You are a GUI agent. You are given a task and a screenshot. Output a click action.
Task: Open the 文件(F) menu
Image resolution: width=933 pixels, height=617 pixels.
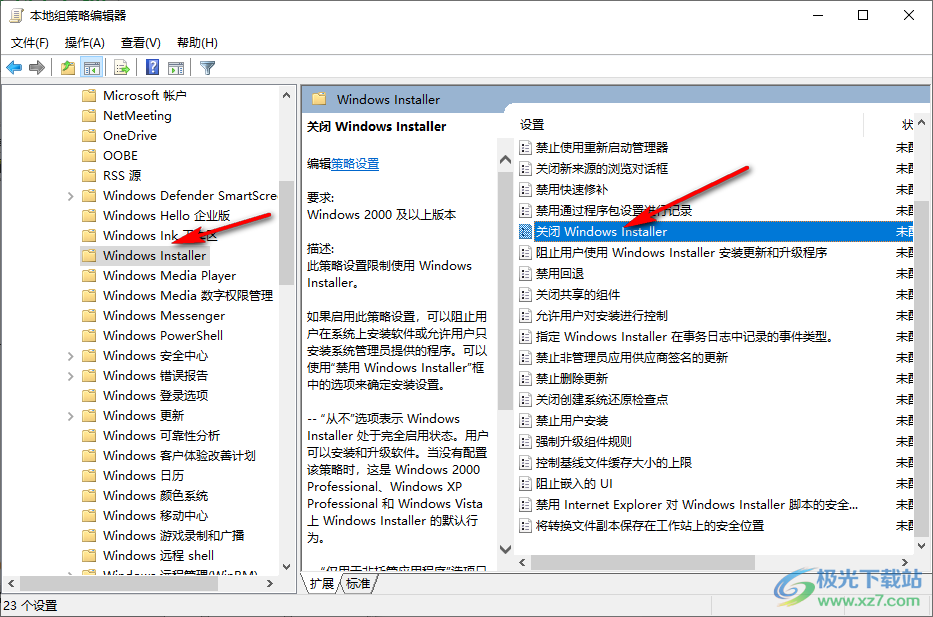[x=30, y=42]
